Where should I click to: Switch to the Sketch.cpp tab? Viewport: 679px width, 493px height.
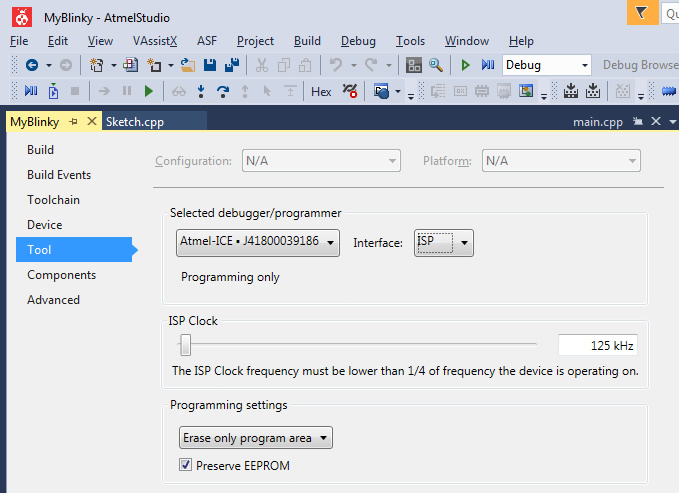click(x=134, y=122)
